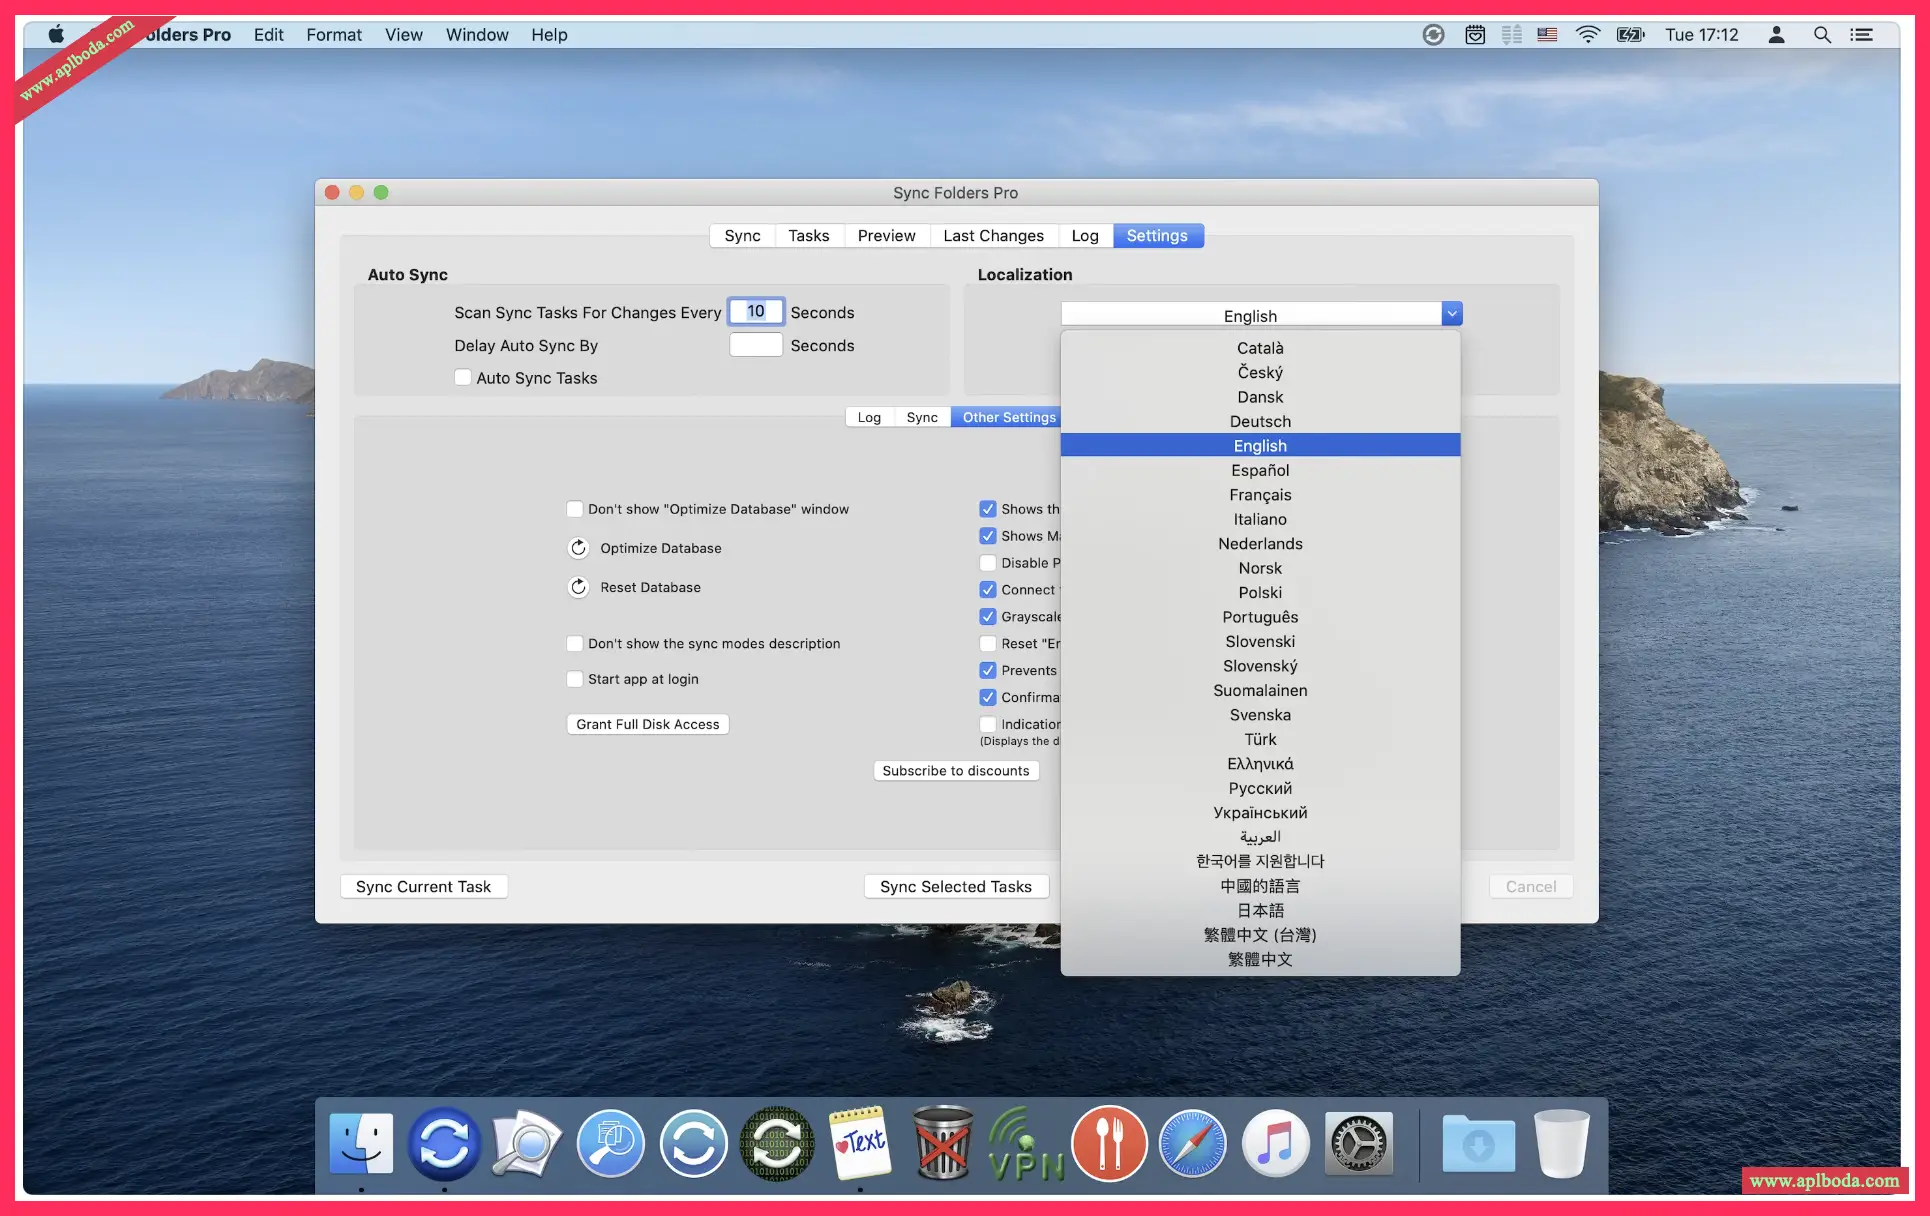Click Sync Current Task button
The width and height of the screenshot is (1930, 1216).
pos(424,887)
